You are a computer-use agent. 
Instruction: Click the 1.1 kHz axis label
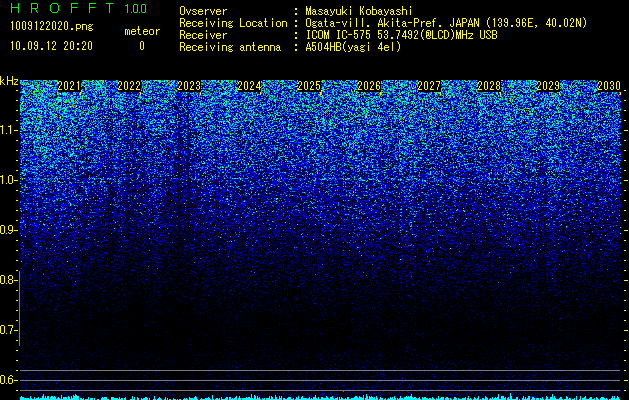(x=7, y=130)
